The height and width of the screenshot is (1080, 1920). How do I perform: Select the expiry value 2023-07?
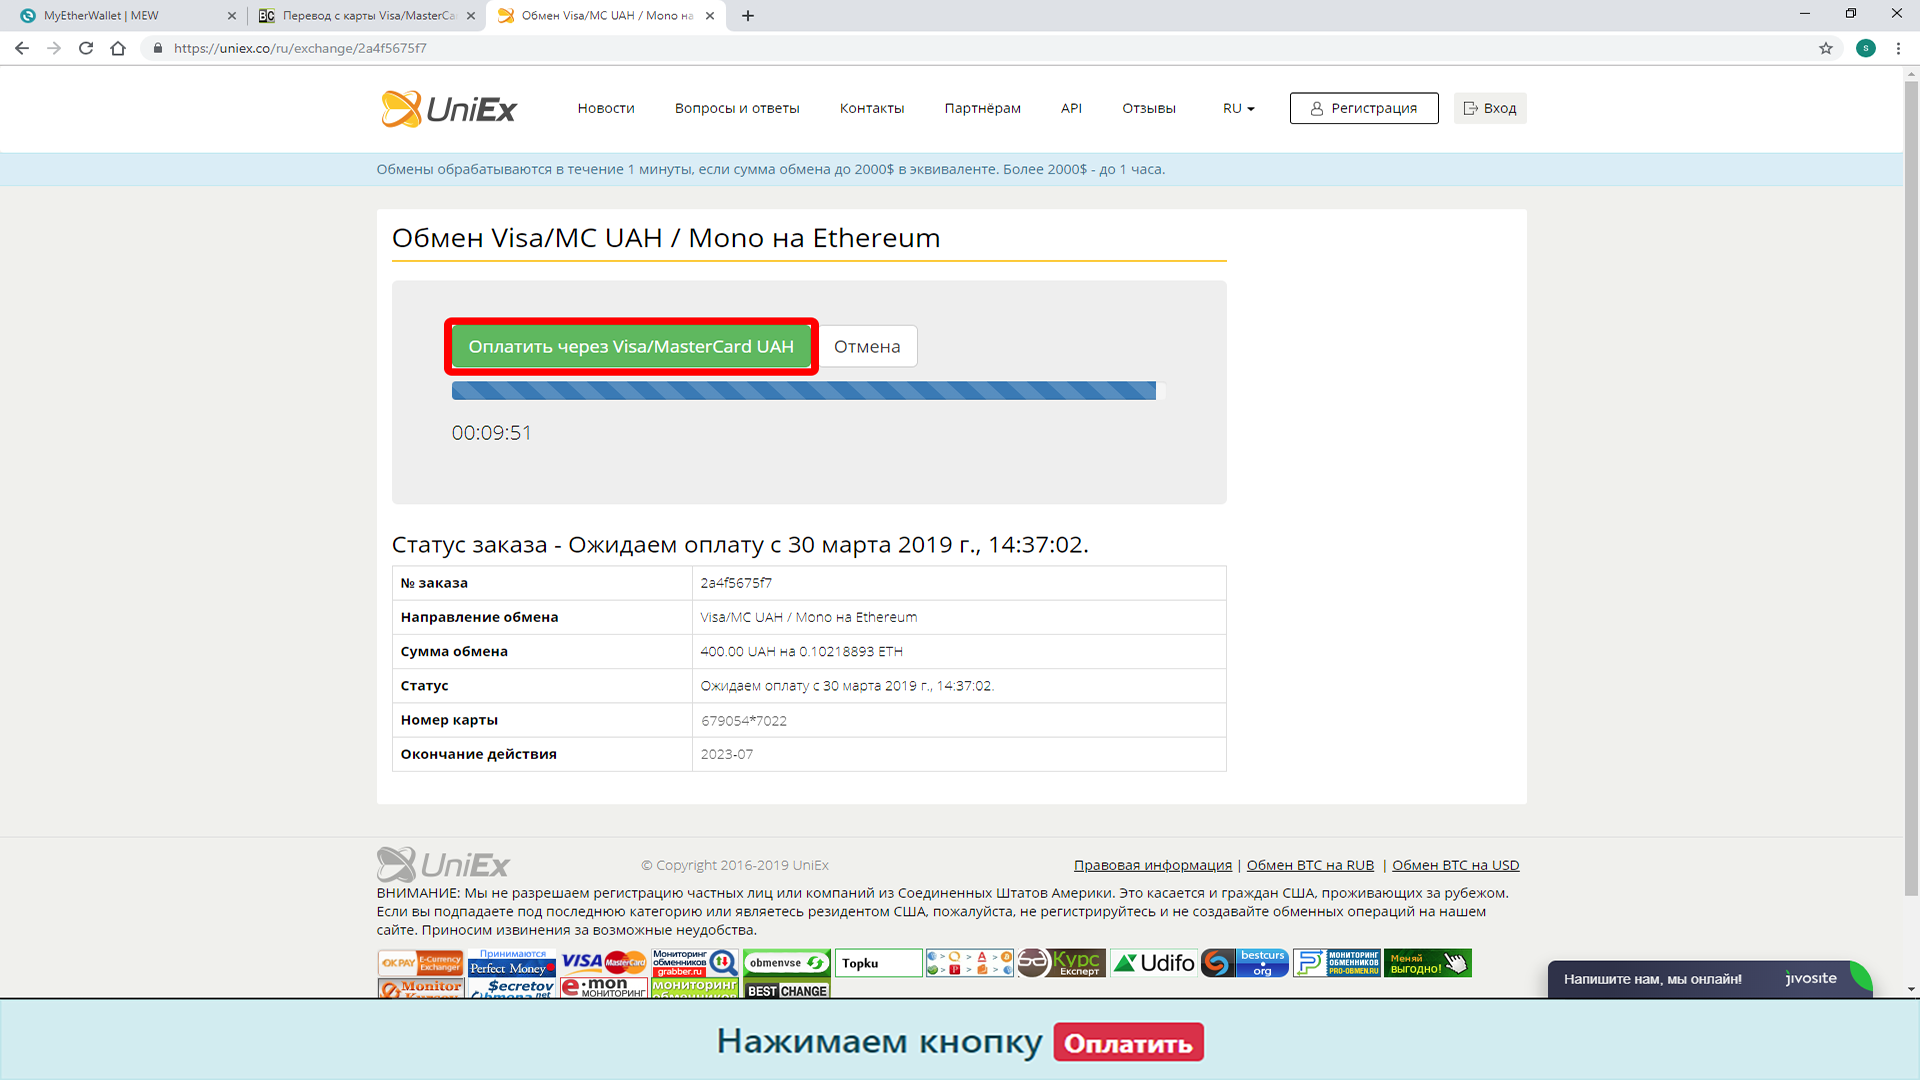click(x=727, y=754)
